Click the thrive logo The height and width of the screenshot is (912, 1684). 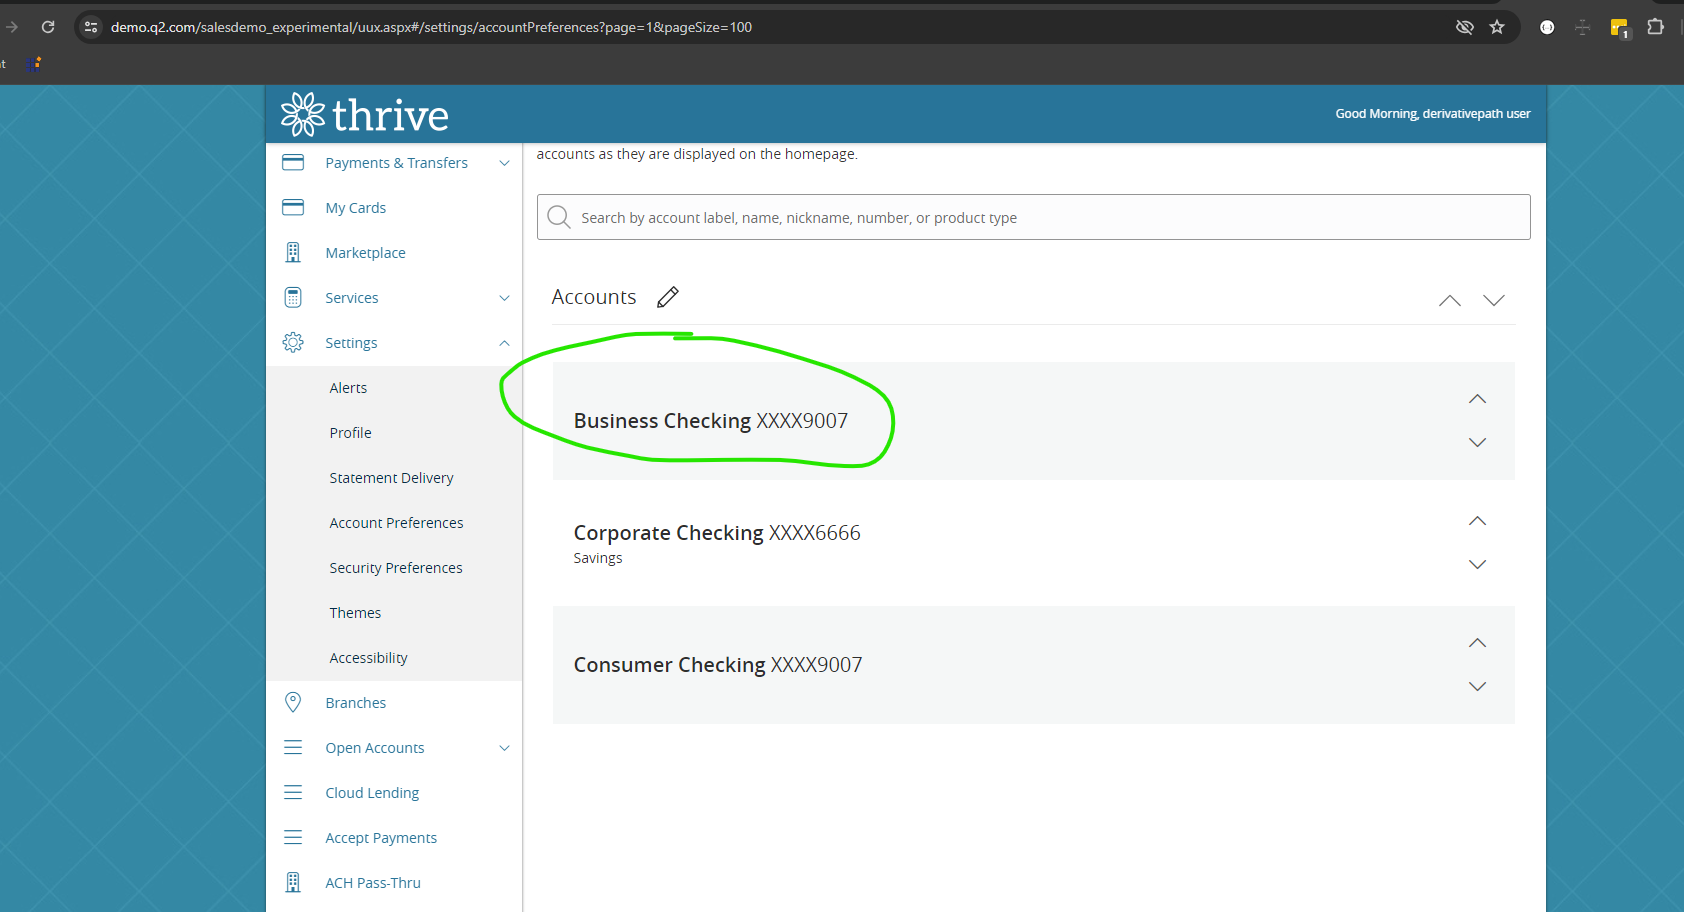coord(364,114)
